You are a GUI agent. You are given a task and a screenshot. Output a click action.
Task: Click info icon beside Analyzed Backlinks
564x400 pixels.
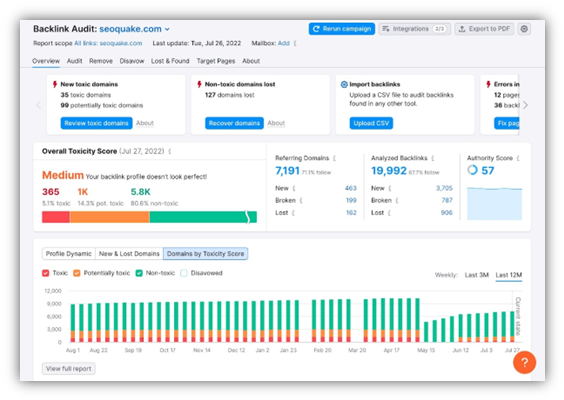(x=433, y=158)
